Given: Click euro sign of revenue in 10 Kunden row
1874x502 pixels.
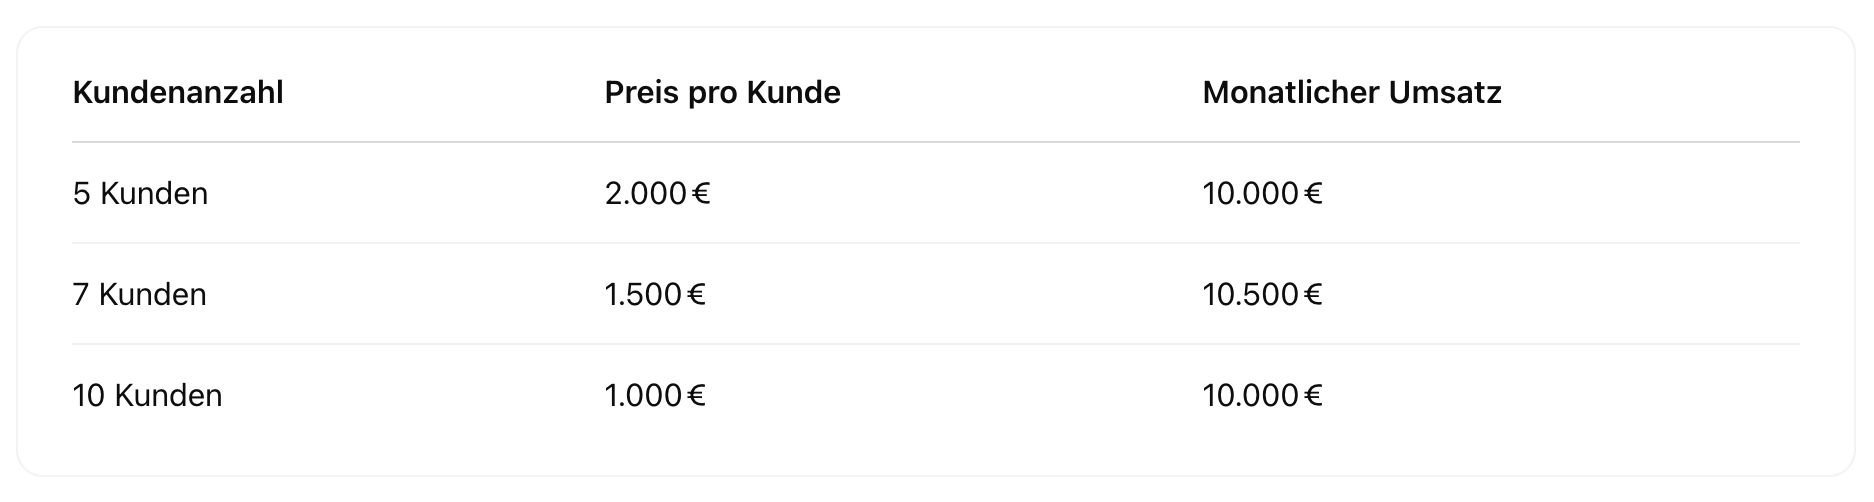Looking at the screenshot, I should pos(1313,396).
